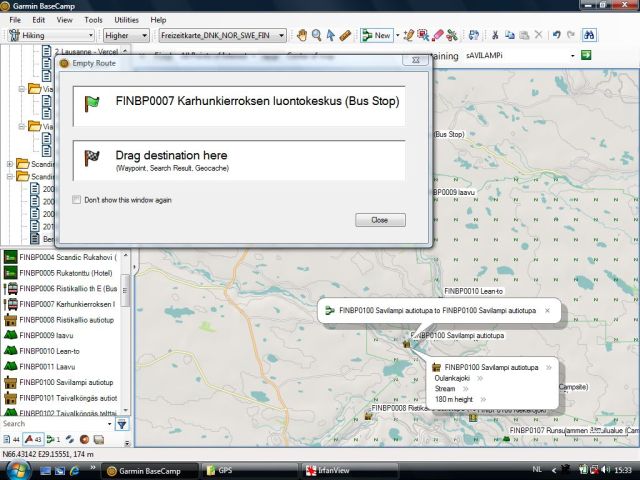The height and width of the screenshot is (480, 640).
Task: Expand the Scandinavia tree folder
Action: 10,164
